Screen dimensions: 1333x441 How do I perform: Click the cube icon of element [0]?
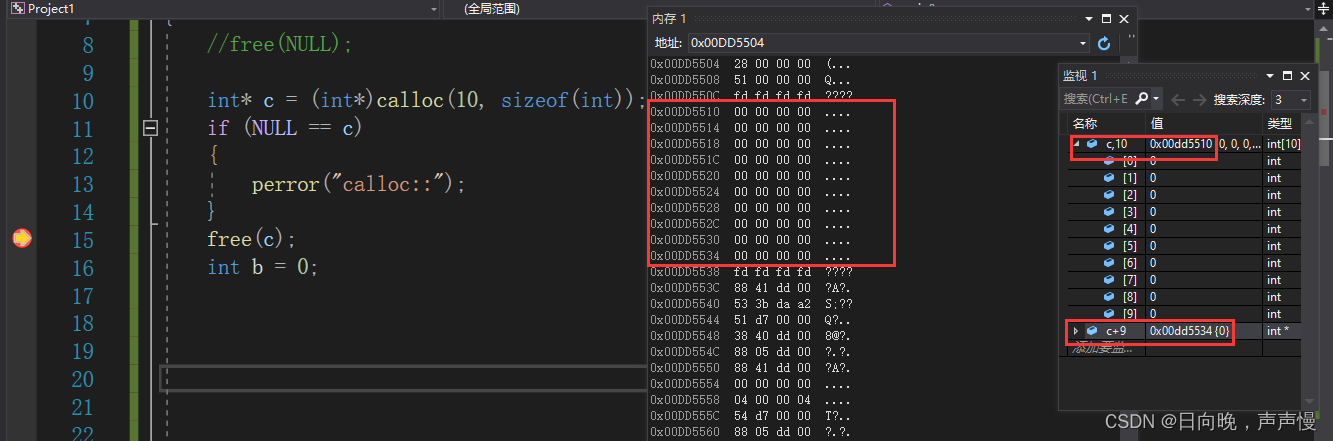(1109, 161)
